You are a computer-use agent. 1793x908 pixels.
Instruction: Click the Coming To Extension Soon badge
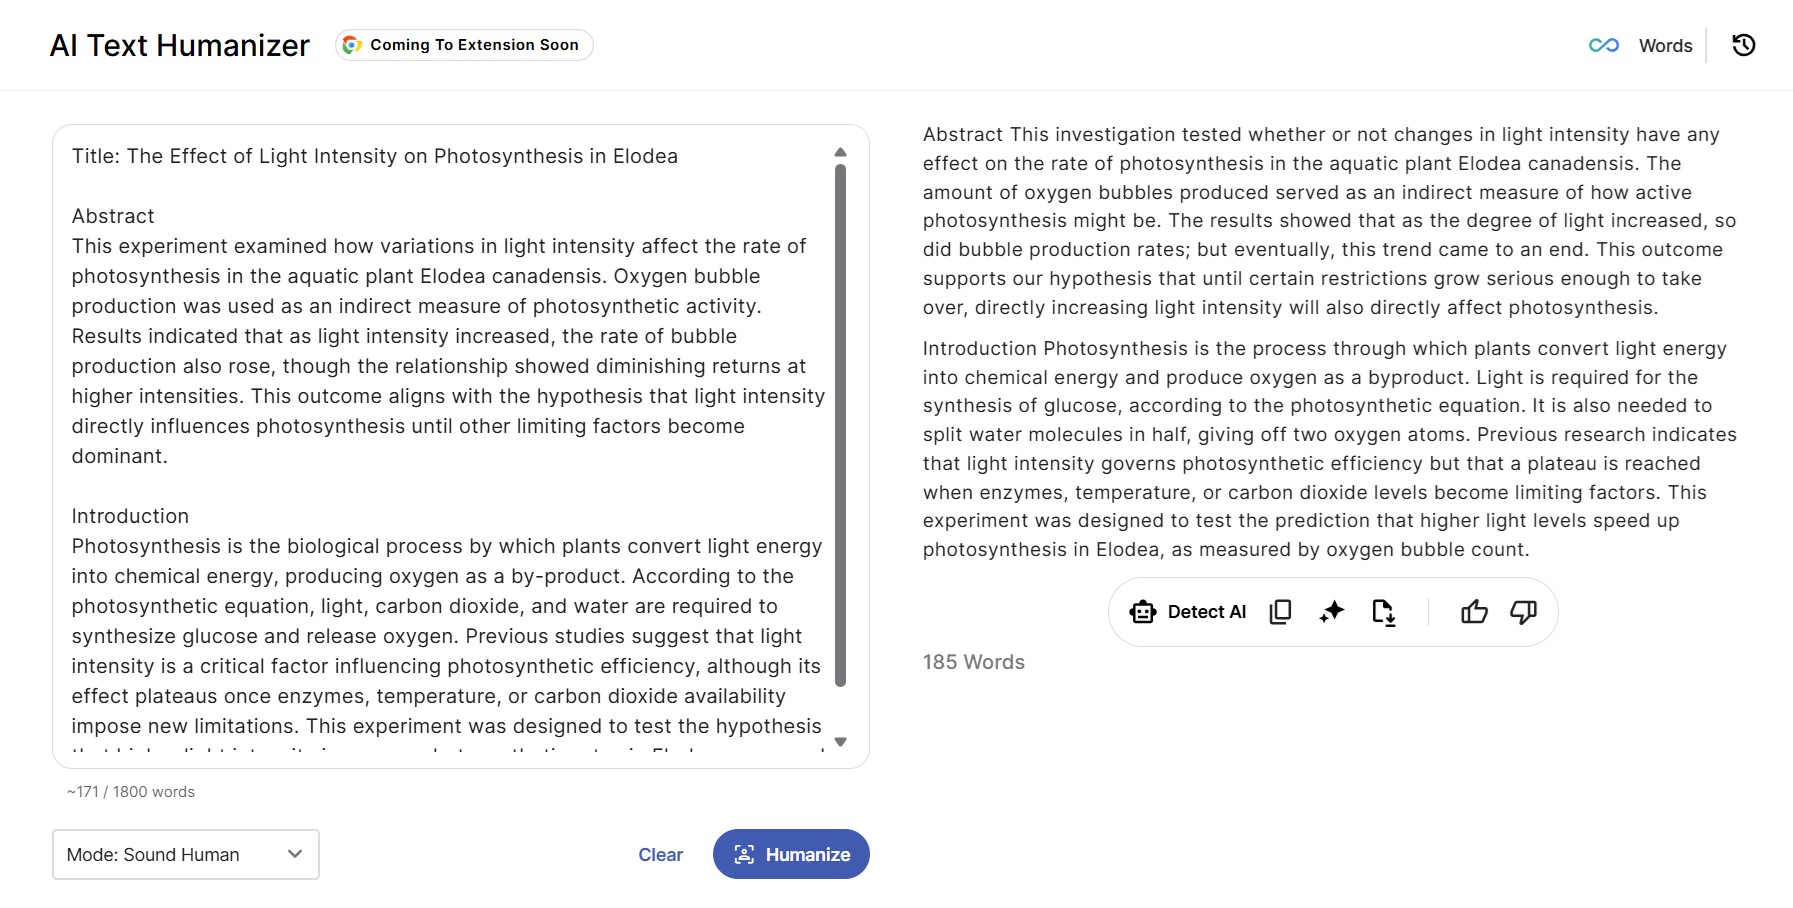point(463,44)
